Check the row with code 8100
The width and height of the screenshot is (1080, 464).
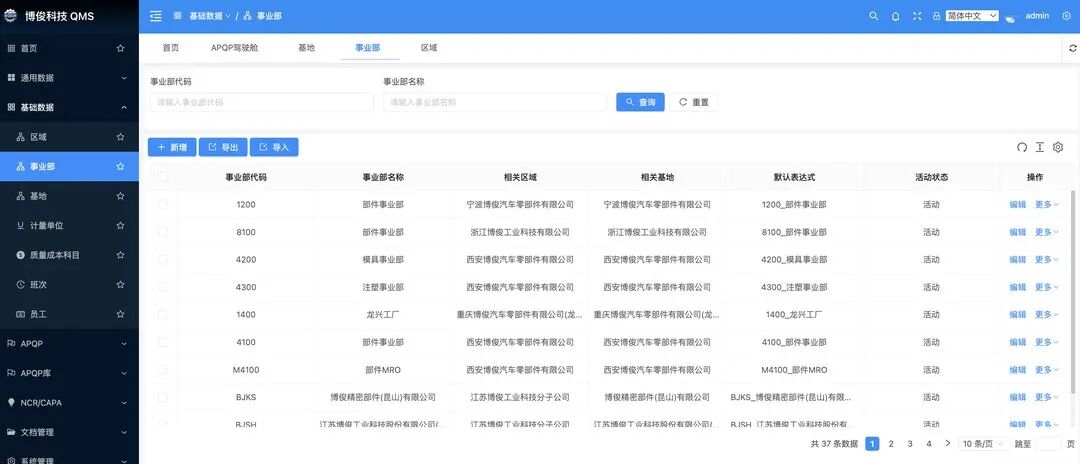[163, 232]
